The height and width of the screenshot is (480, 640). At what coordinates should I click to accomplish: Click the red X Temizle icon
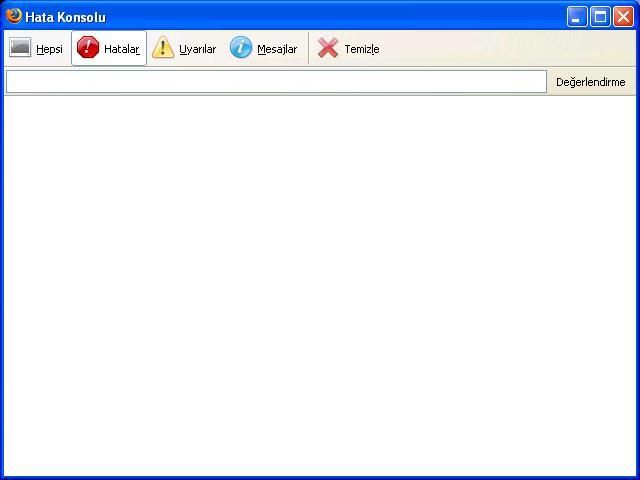coord(328,48)
